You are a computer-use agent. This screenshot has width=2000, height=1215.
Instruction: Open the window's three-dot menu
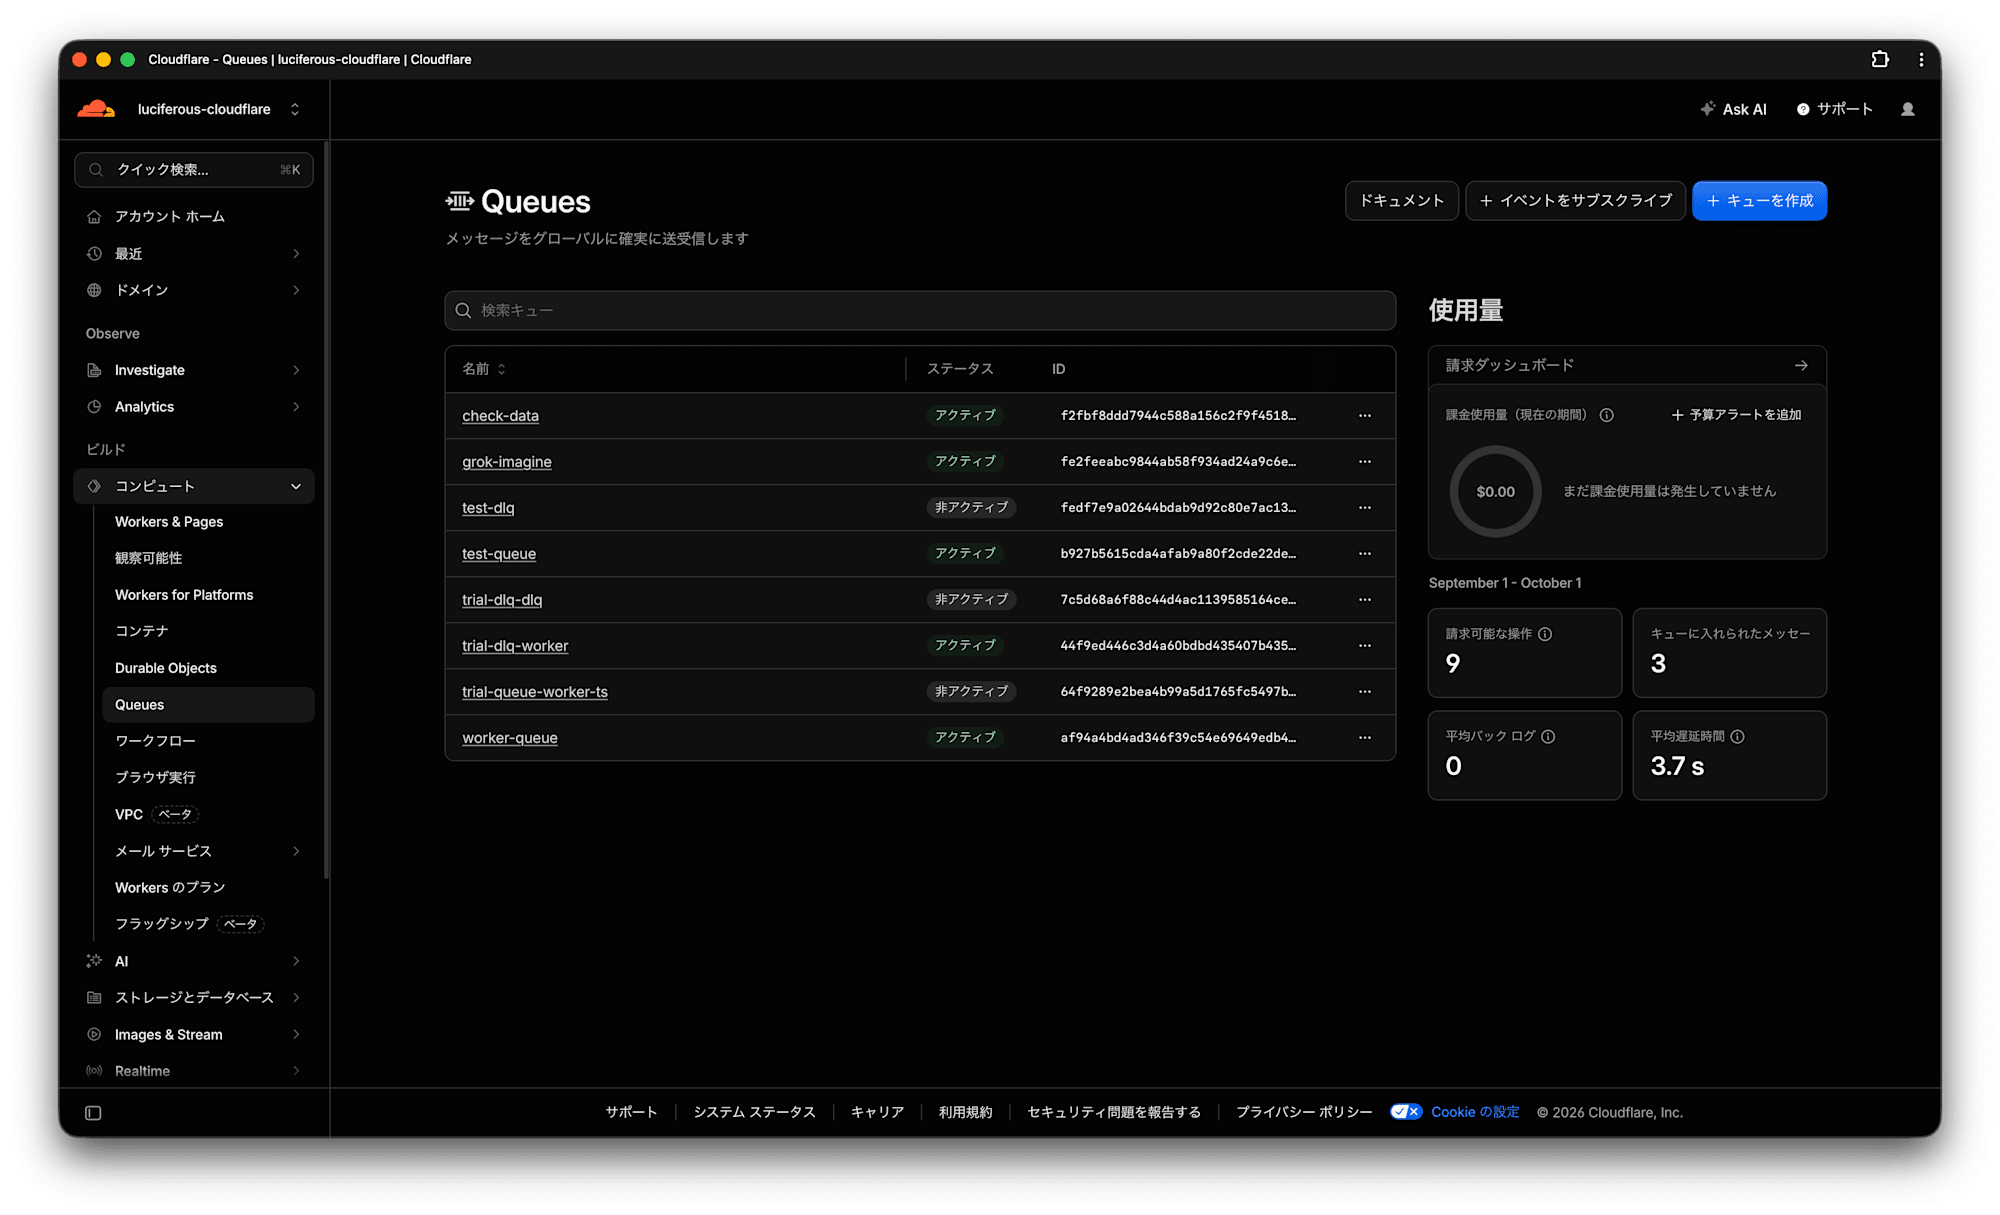tap(1921, 59)
